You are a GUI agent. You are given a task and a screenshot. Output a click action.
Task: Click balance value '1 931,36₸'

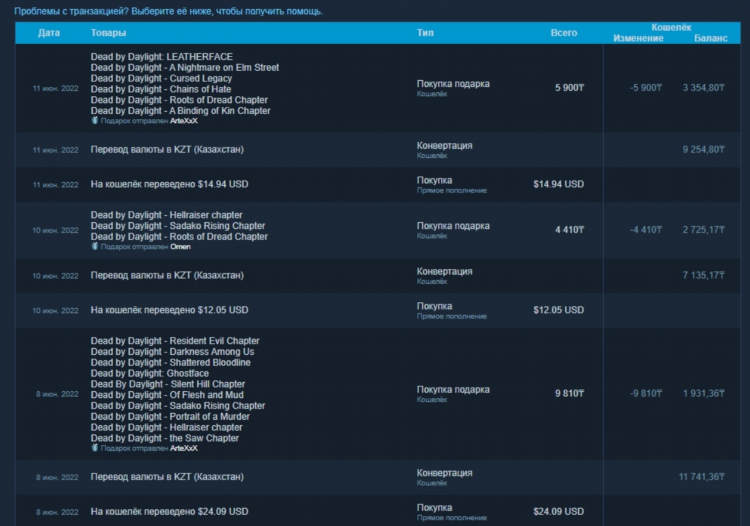tap(703, 394)
